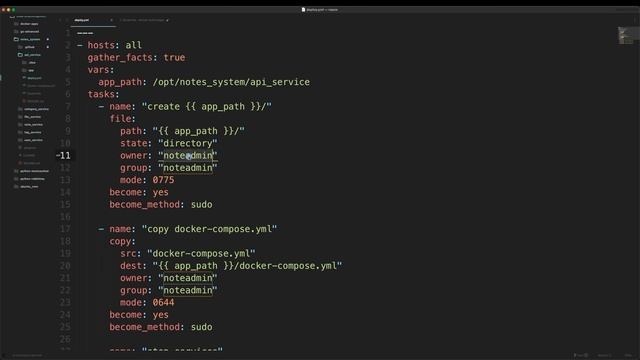The width and height of the screenshot is (640, 360).
Task: Click line number 17 in the gutter
Action: click(65, 229)
